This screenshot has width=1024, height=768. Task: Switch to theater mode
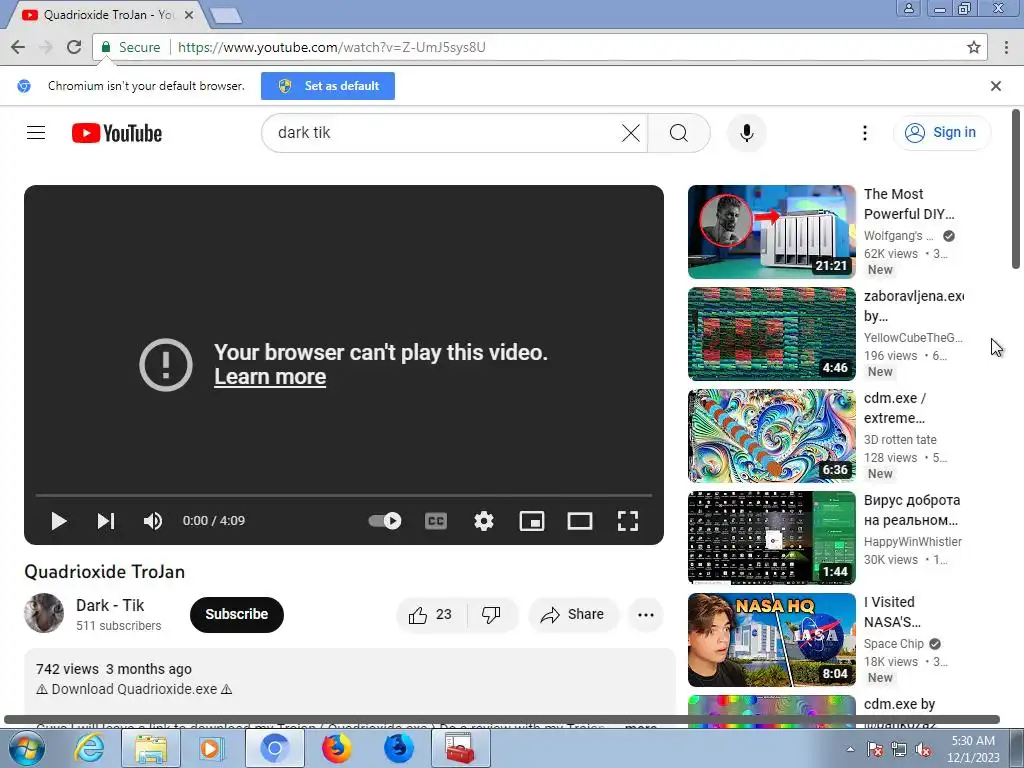pos(579,520)
